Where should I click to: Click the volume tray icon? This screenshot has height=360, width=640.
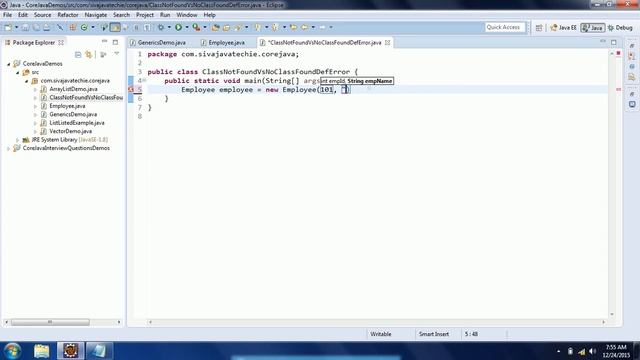593,351
